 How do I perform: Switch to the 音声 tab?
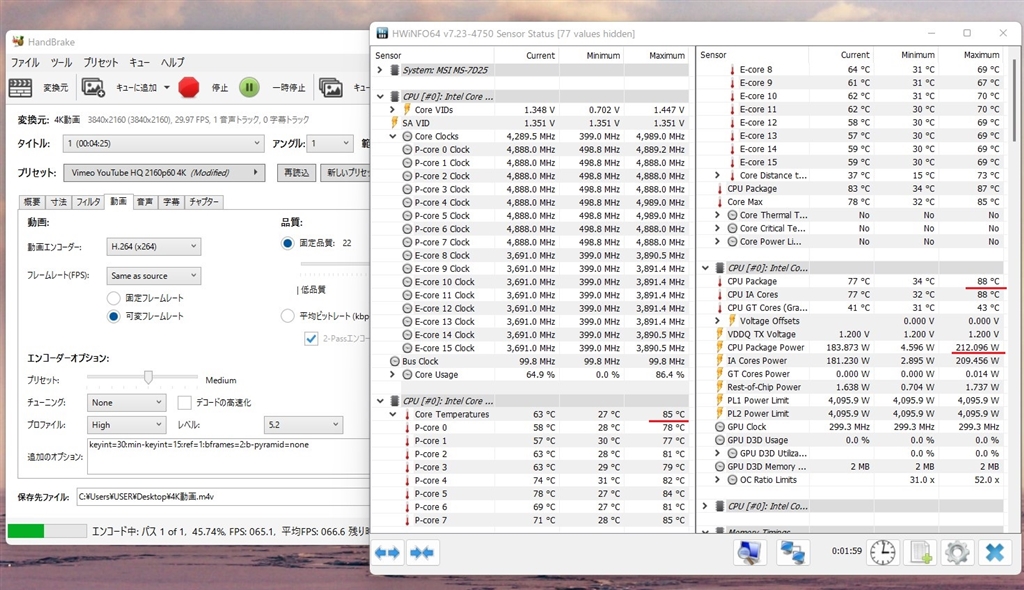(x=145, y=202)
